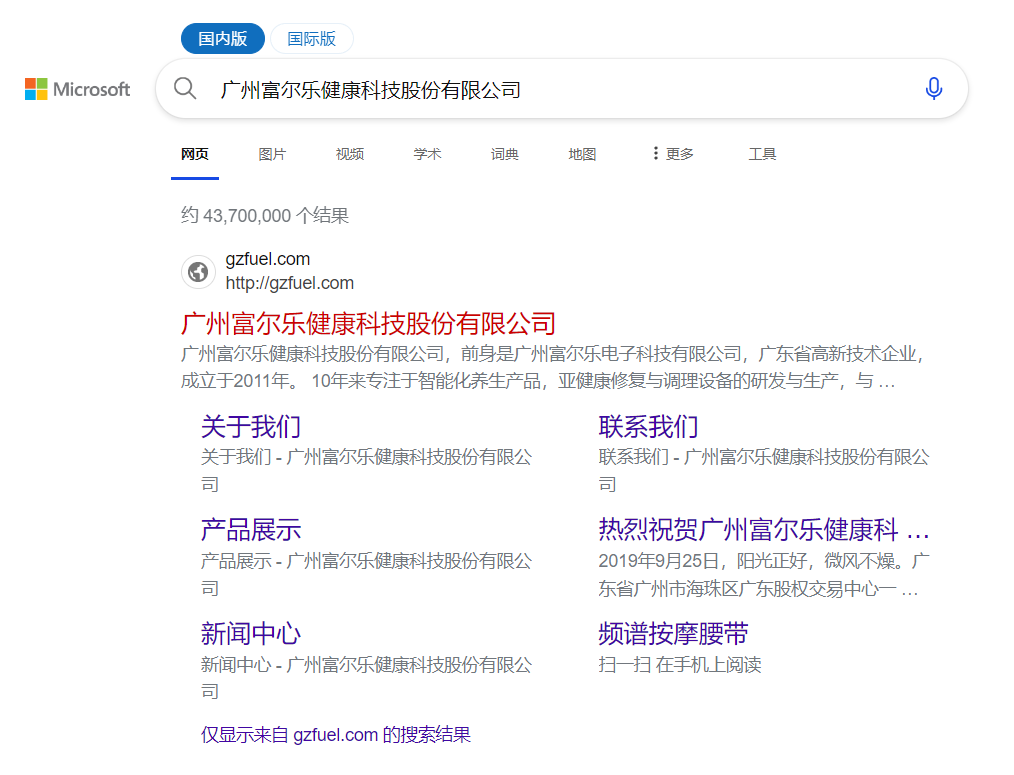Open the 图片 tab
1014x775 pixels.
(x=272, y=154)
